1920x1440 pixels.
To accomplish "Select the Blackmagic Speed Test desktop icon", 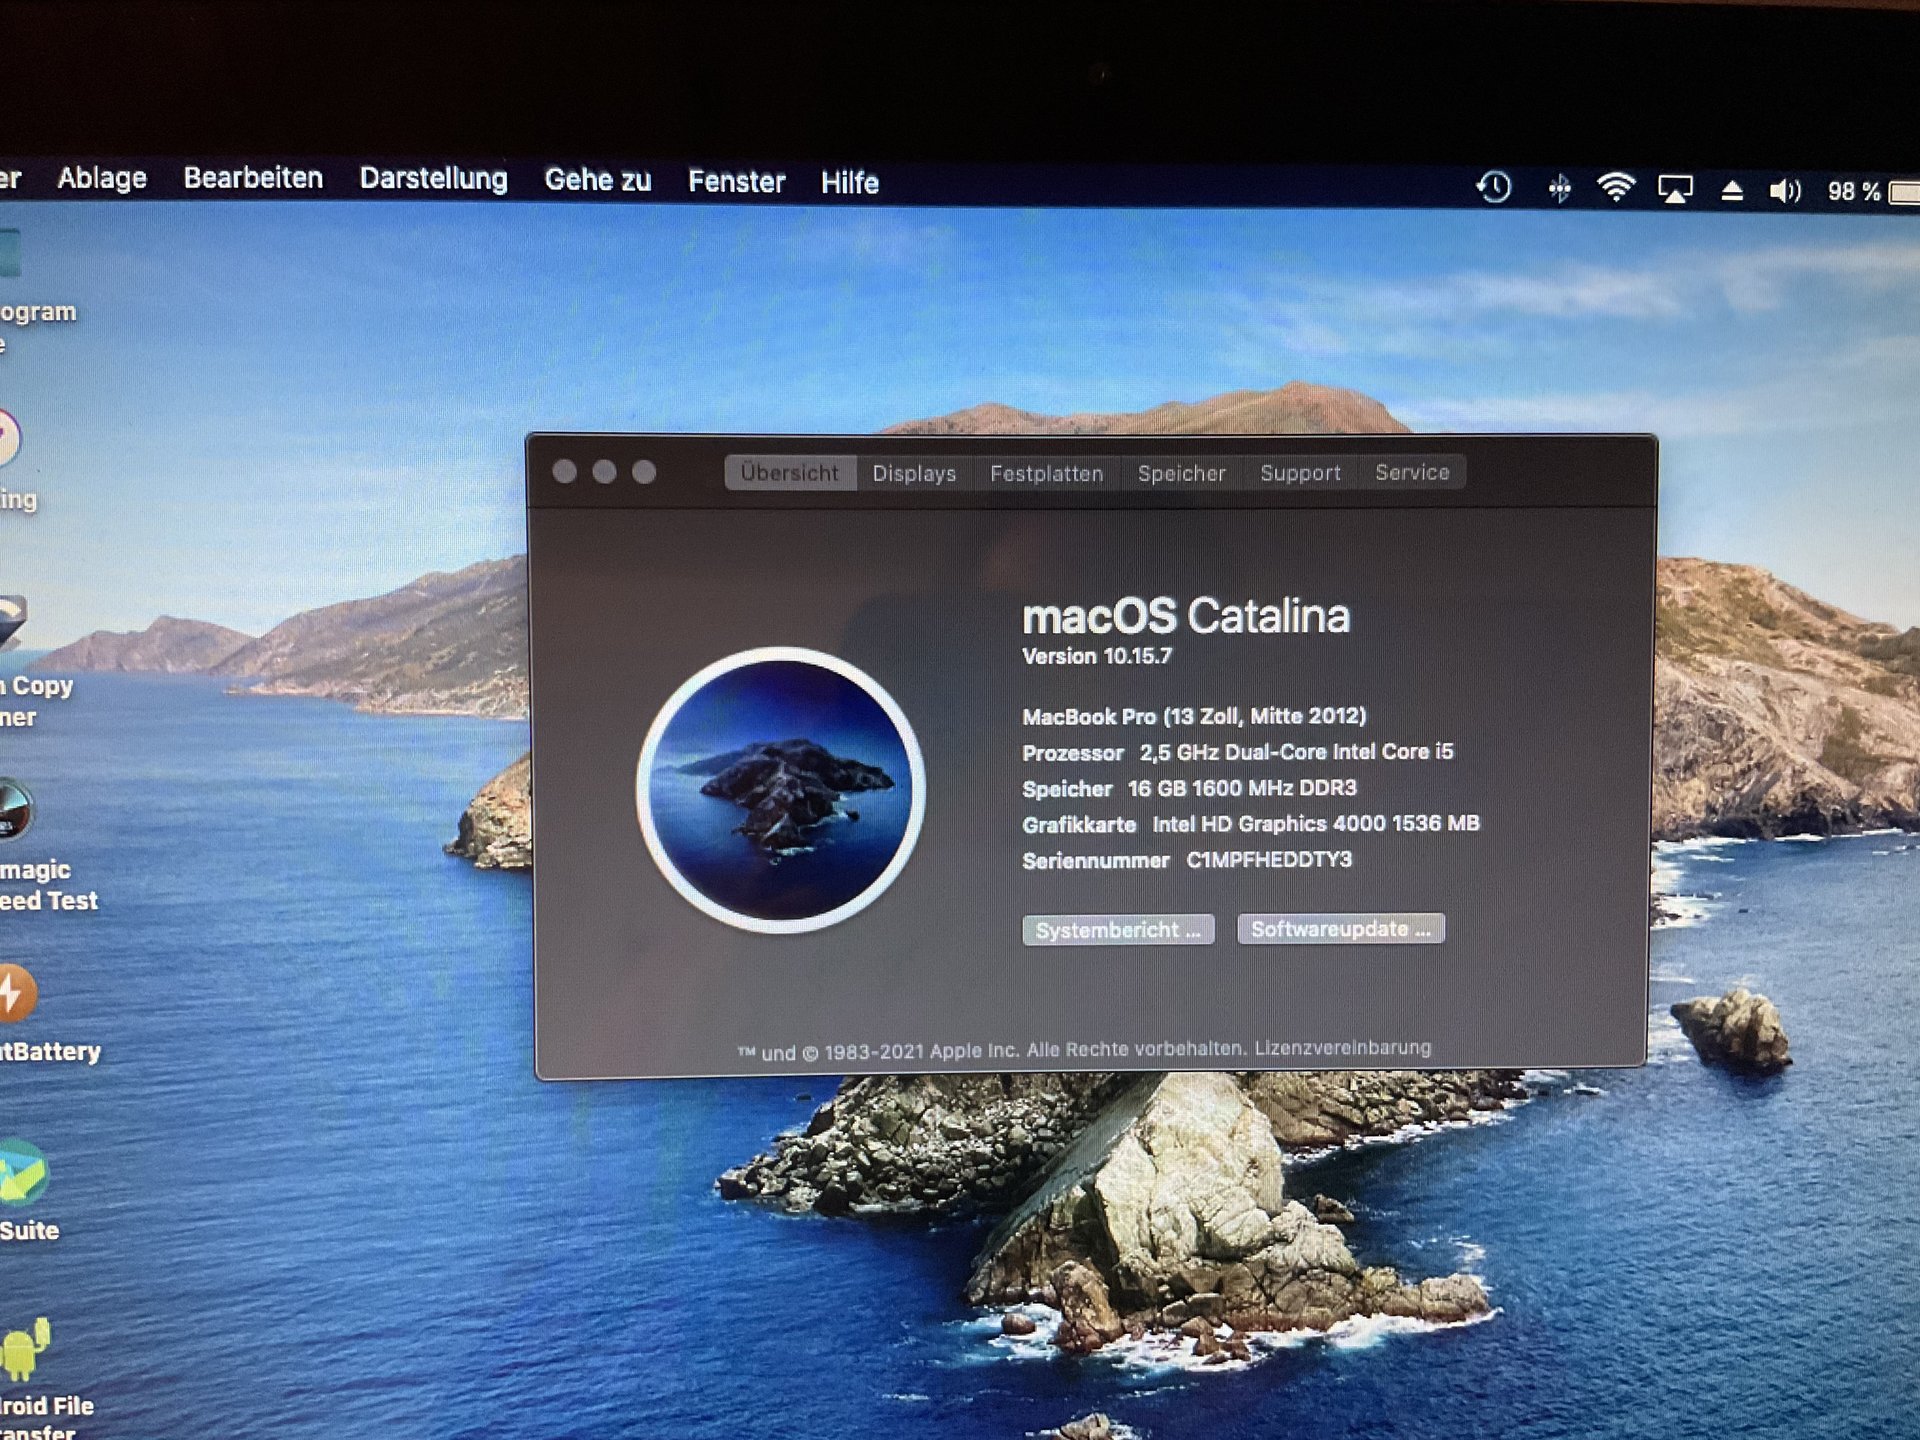I will (15, 808).
